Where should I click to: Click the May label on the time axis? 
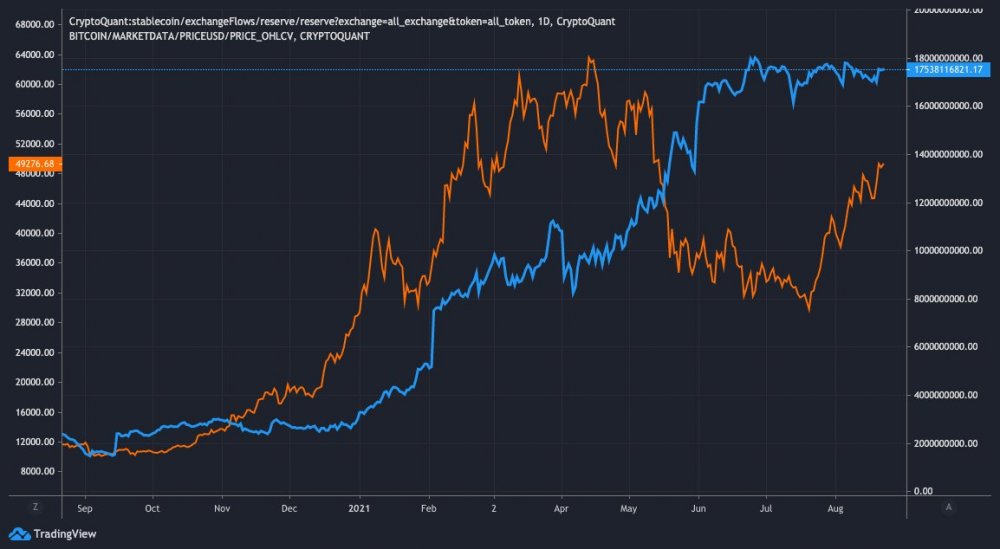[630, 507]
